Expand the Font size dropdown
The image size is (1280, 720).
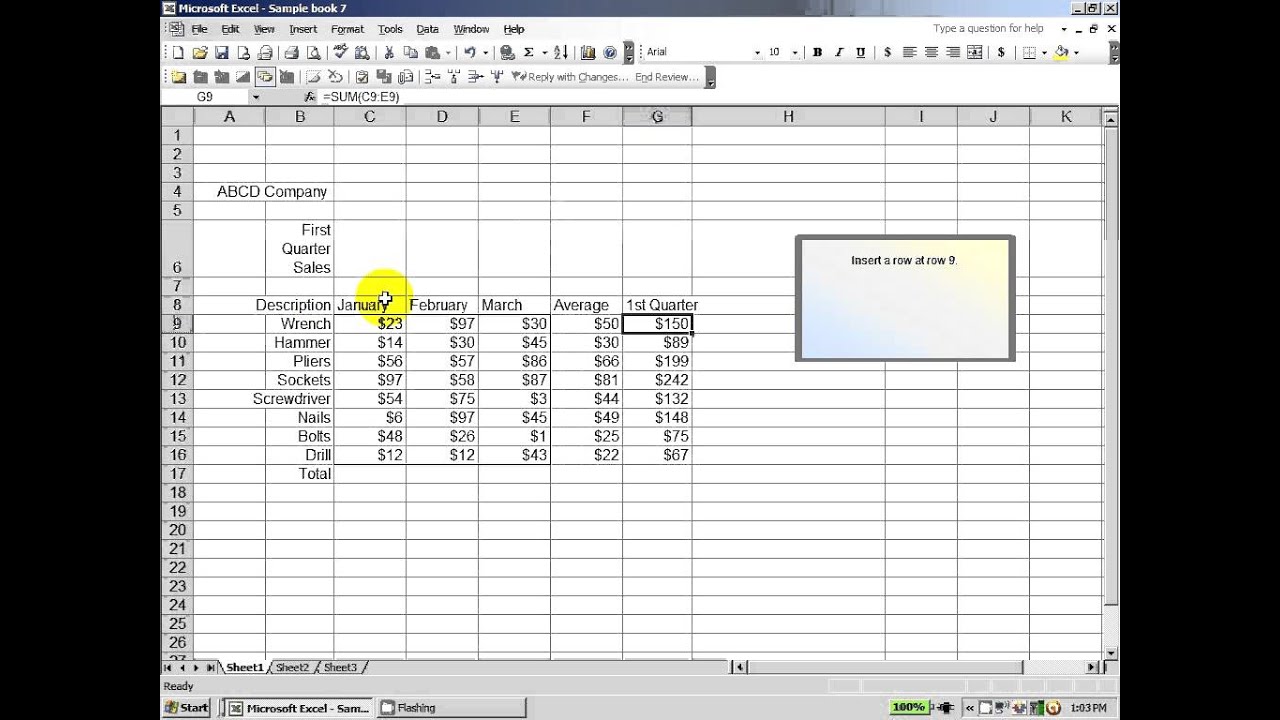point(795,53)
